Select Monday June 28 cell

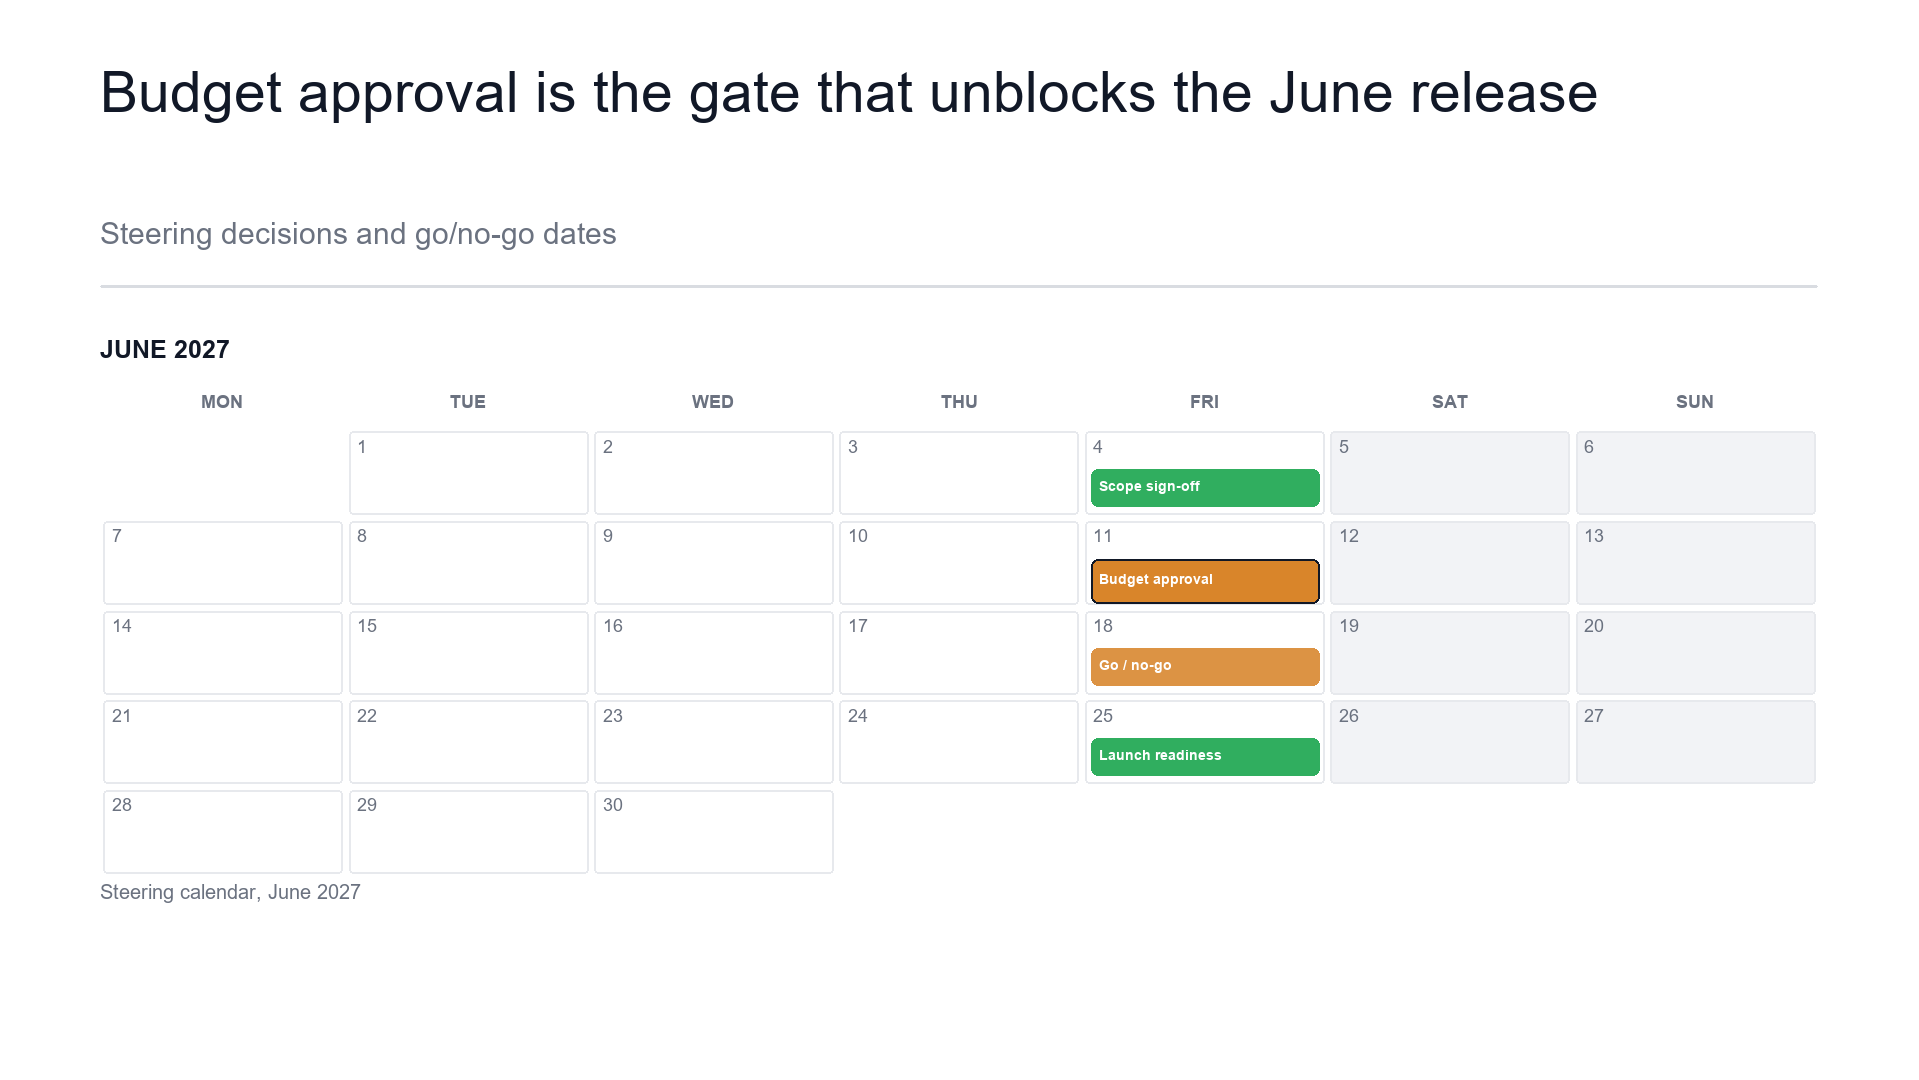[223, 832]
